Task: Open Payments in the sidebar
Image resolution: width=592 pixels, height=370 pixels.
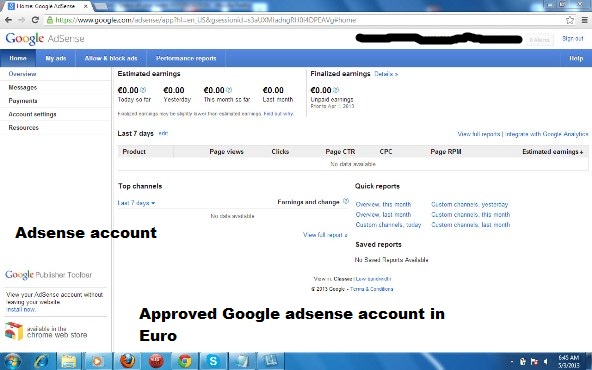Action: [x=23, y=101]
